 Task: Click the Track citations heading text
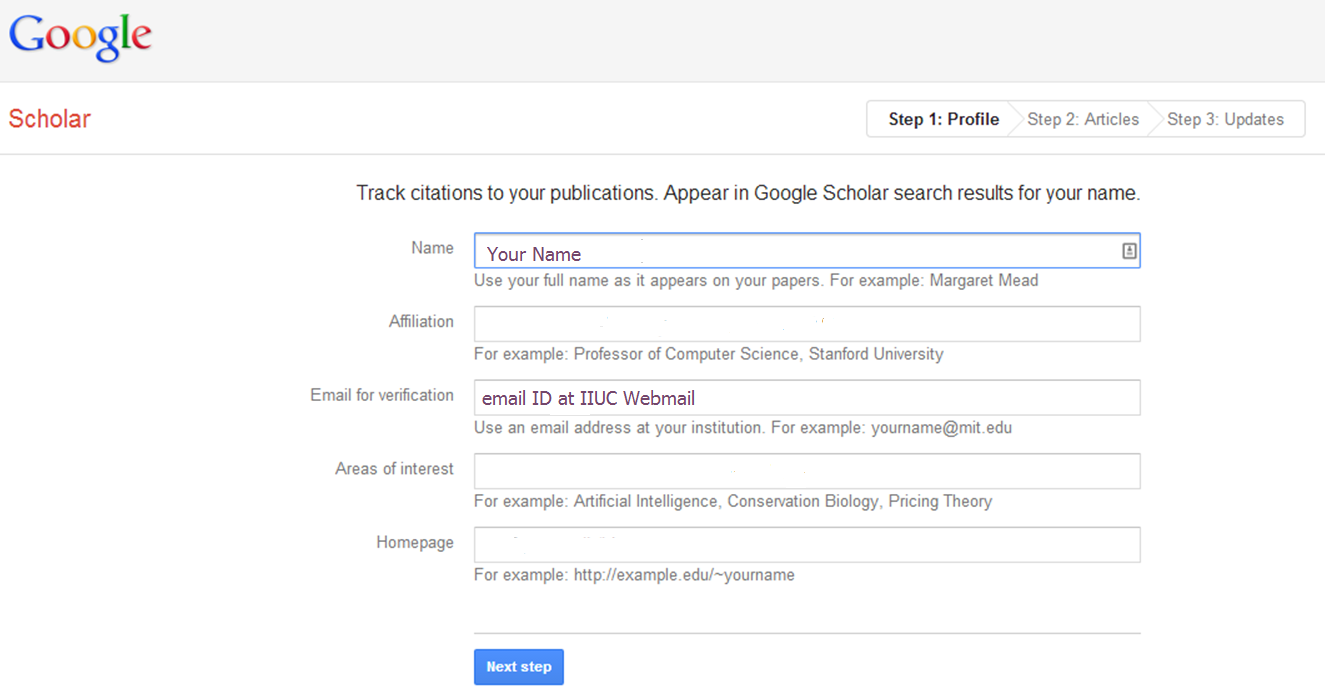click(x=748, y=193)
